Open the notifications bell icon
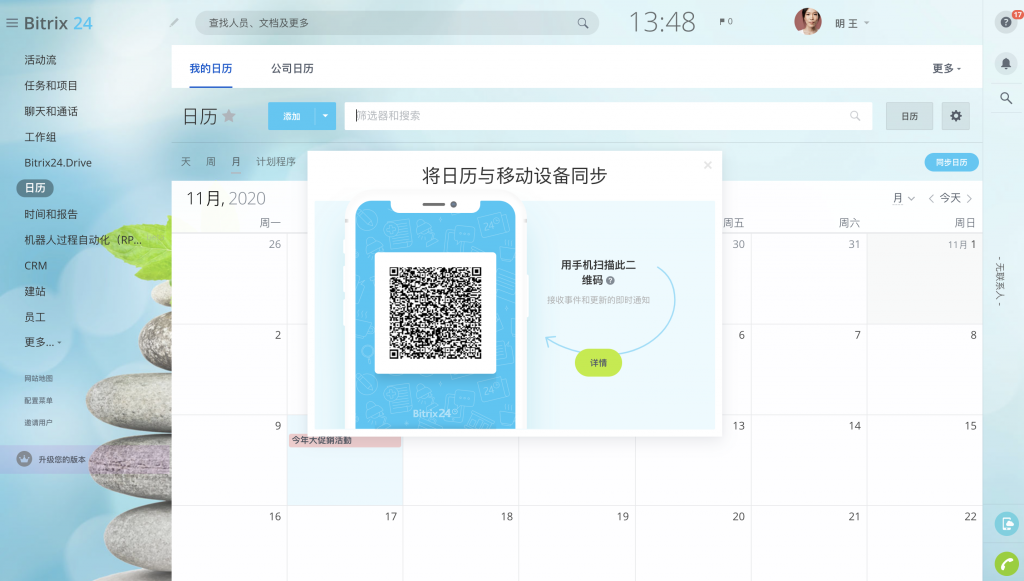The width and height of the screenshot is (1024, 581). [1006, 63]
